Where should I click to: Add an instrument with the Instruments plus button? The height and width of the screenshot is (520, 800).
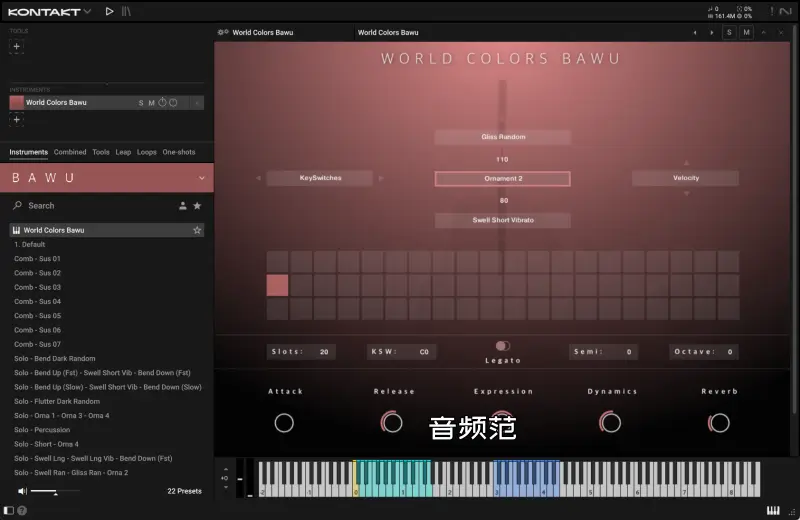coord(16,119)
